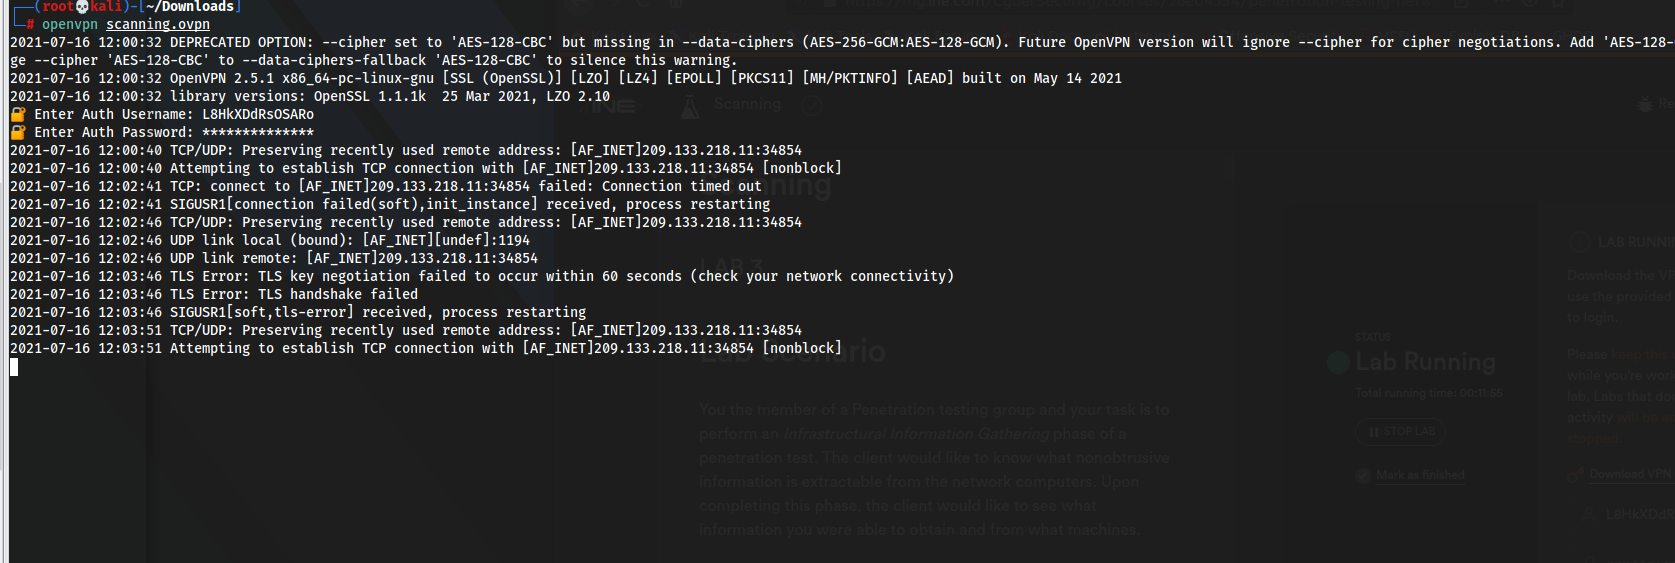
Task: Click the skull icon in the root@kali prompt
Action: pos(83,7)
